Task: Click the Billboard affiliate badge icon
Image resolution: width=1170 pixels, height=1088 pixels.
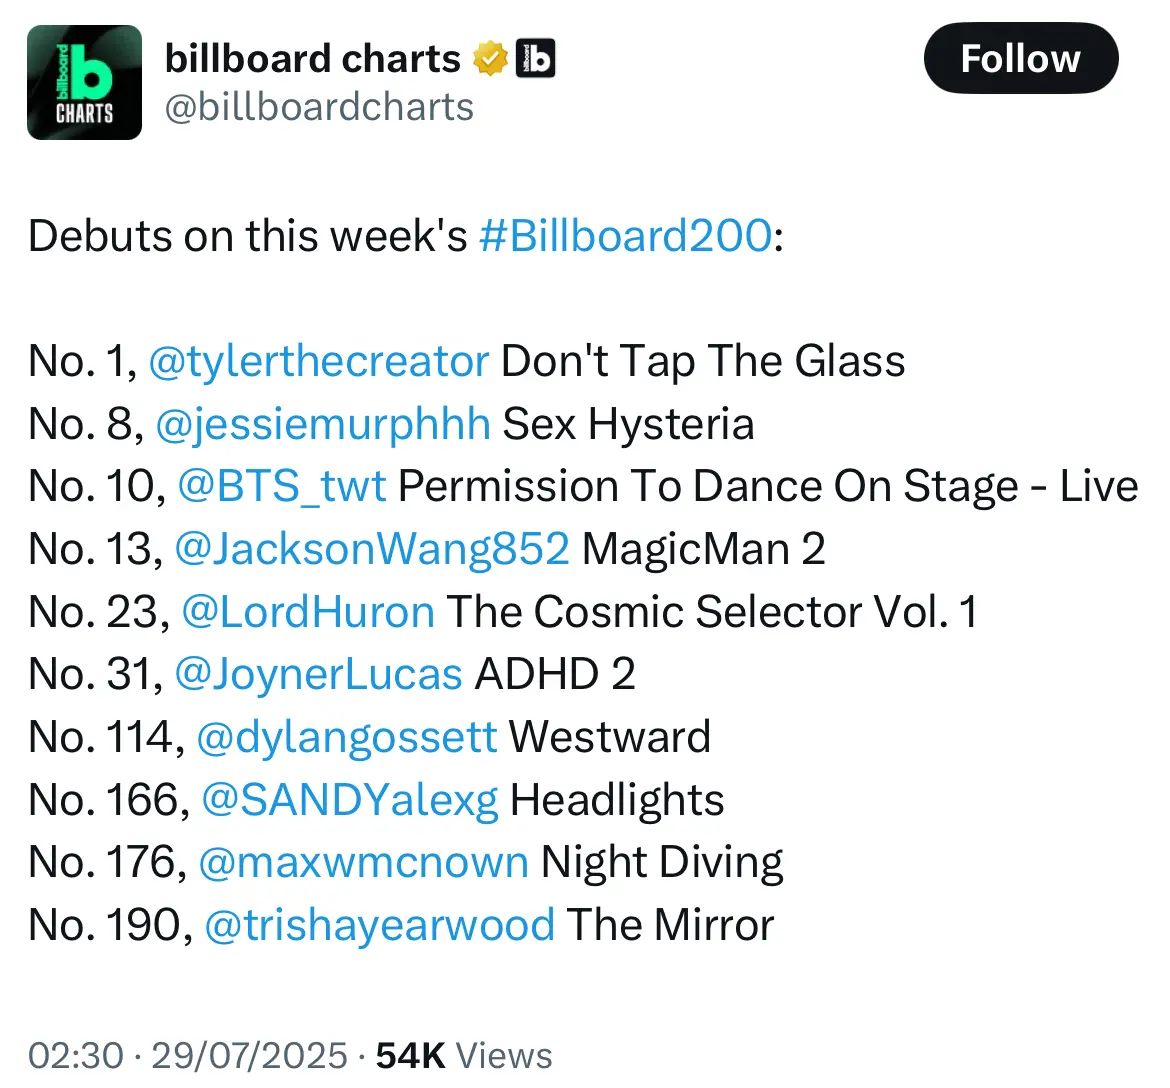Action: point(535,59)
